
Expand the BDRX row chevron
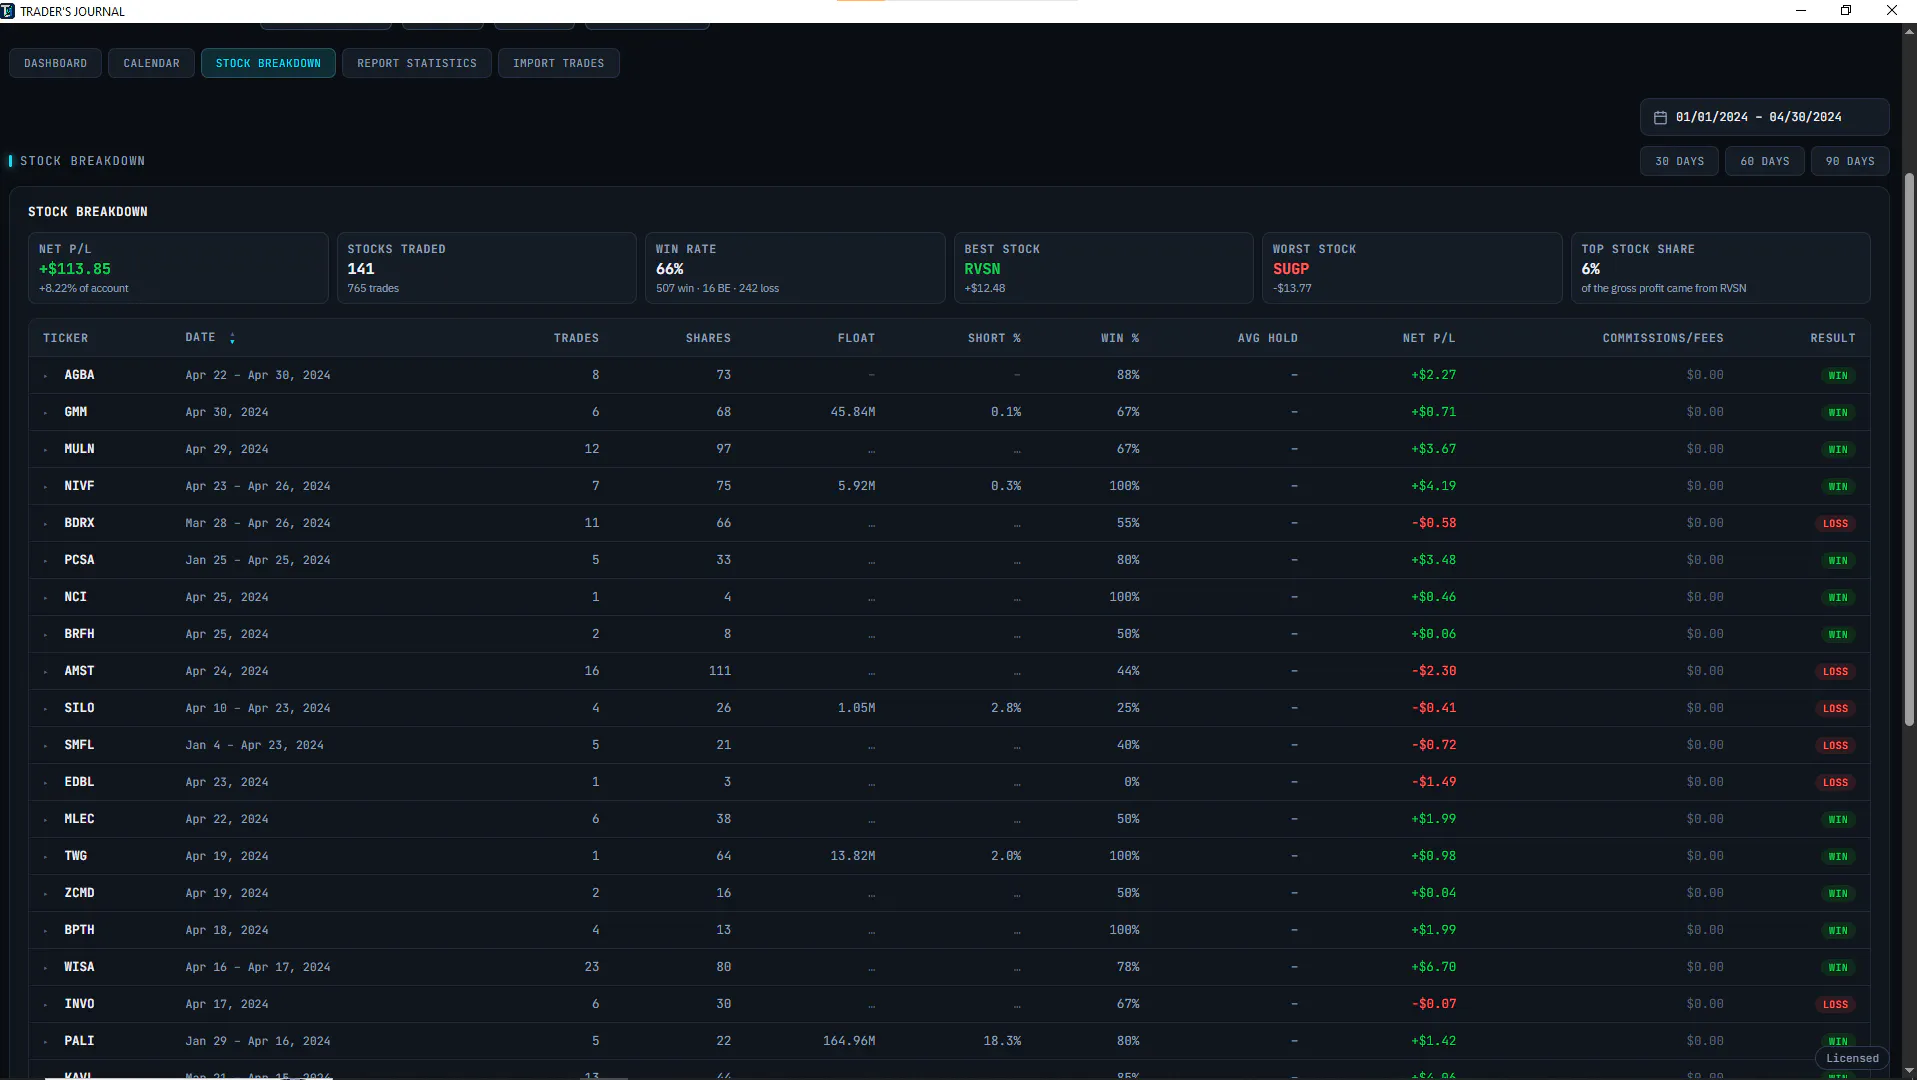point(46,524)
